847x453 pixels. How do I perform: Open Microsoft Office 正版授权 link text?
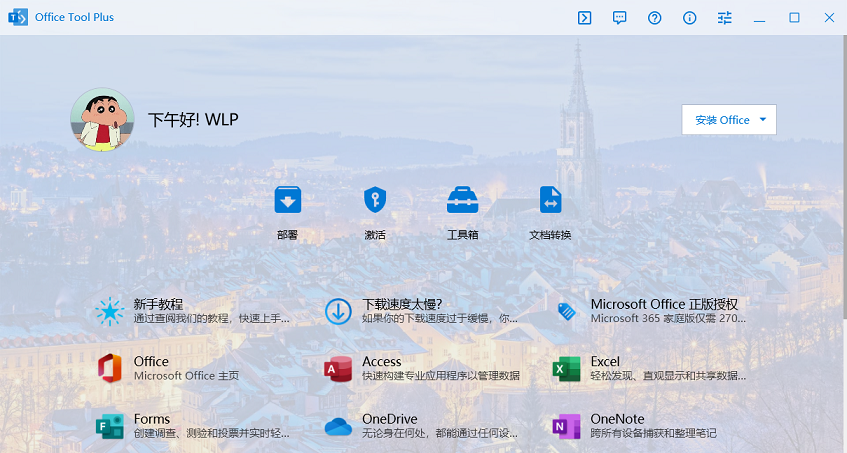pyautogui.click(x=664, y=304)
